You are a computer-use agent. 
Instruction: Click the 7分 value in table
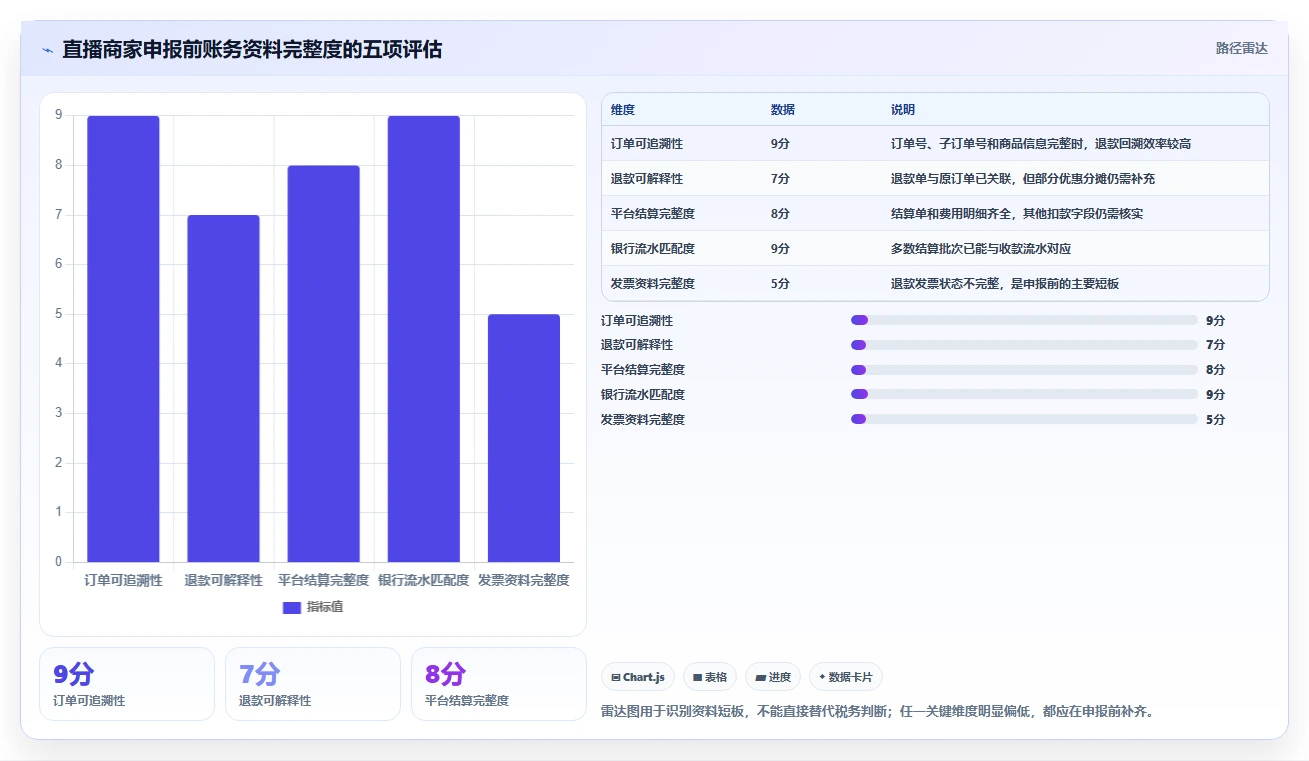click(780, 179)
